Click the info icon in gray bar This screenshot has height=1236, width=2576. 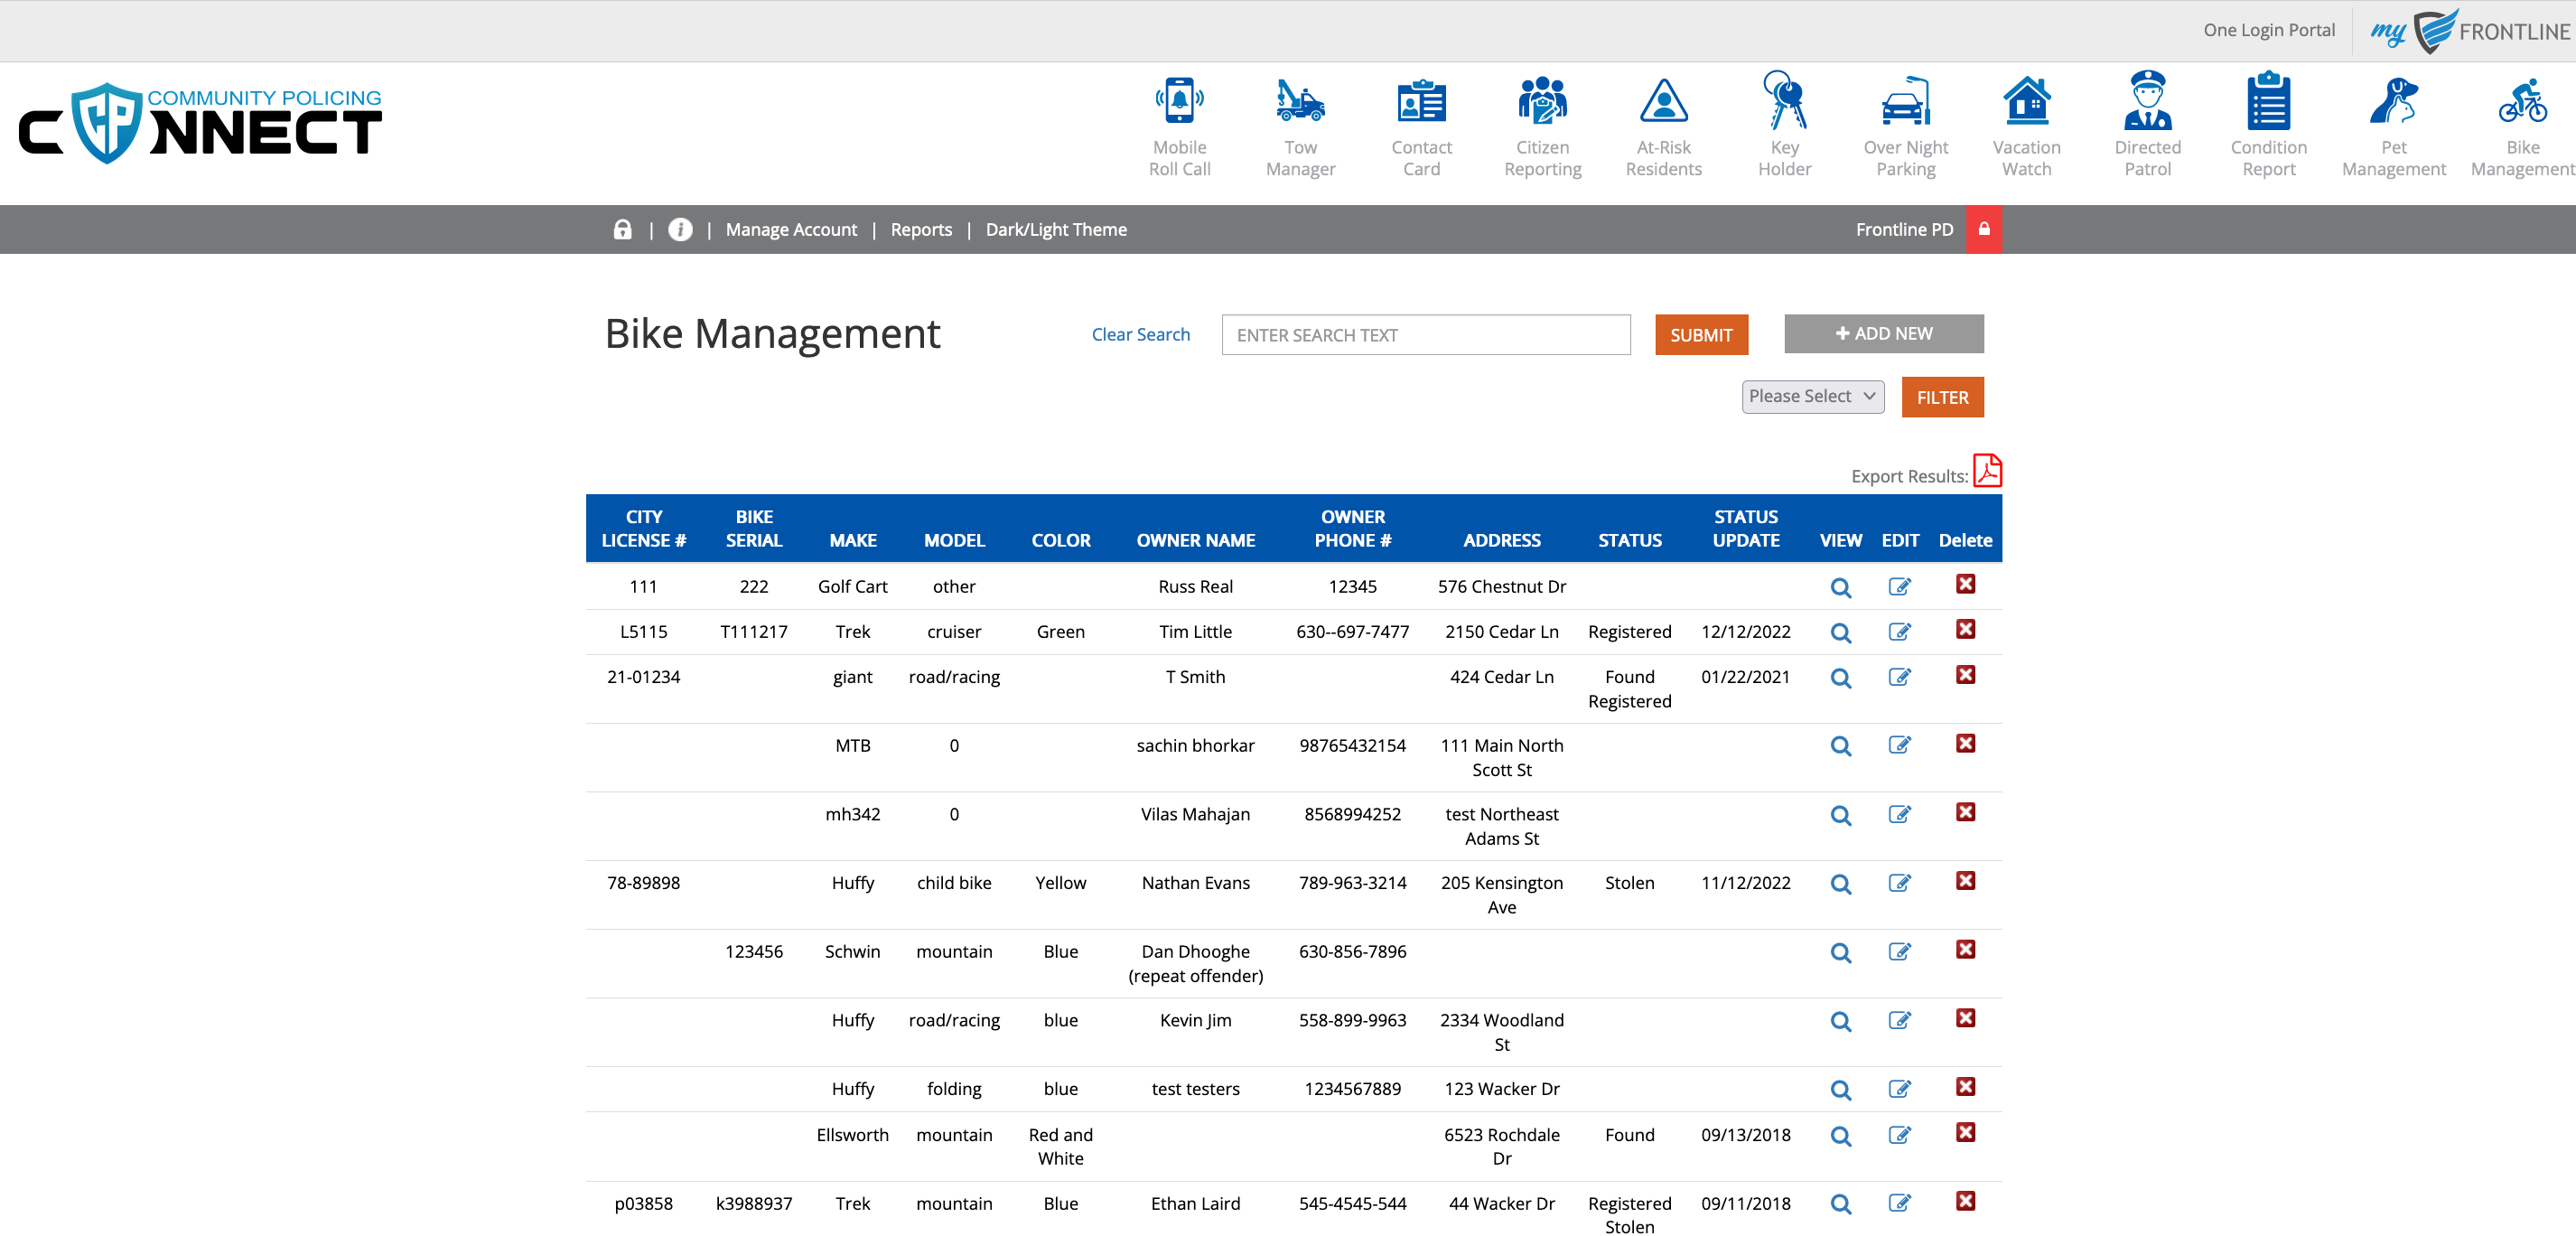[x=680, y=230]
